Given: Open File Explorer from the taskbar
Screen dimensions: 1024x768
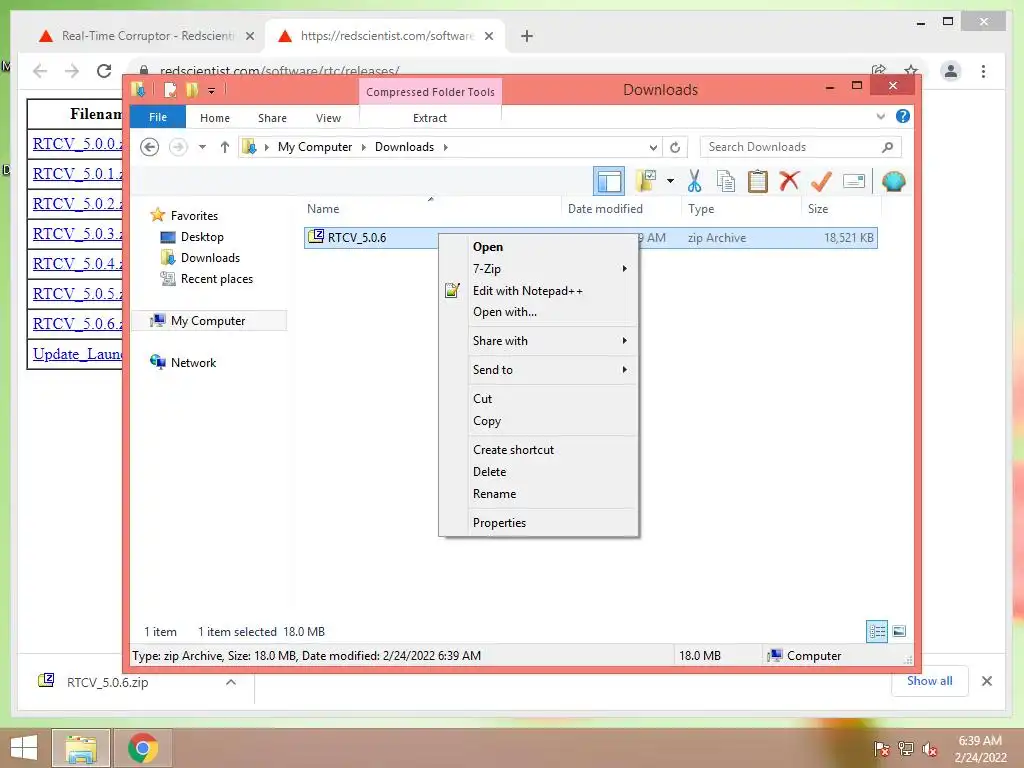Looking at the screenshot, I should pos(81,748).
